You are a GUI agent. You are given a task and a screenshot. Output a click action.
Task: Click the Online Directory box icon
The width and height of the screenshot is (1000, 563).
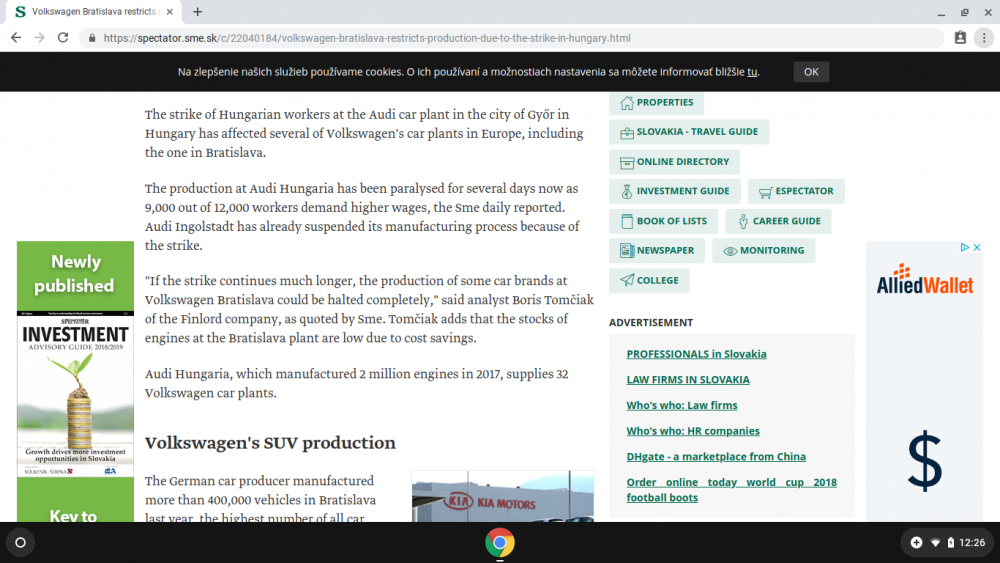(x=627, y=163)
